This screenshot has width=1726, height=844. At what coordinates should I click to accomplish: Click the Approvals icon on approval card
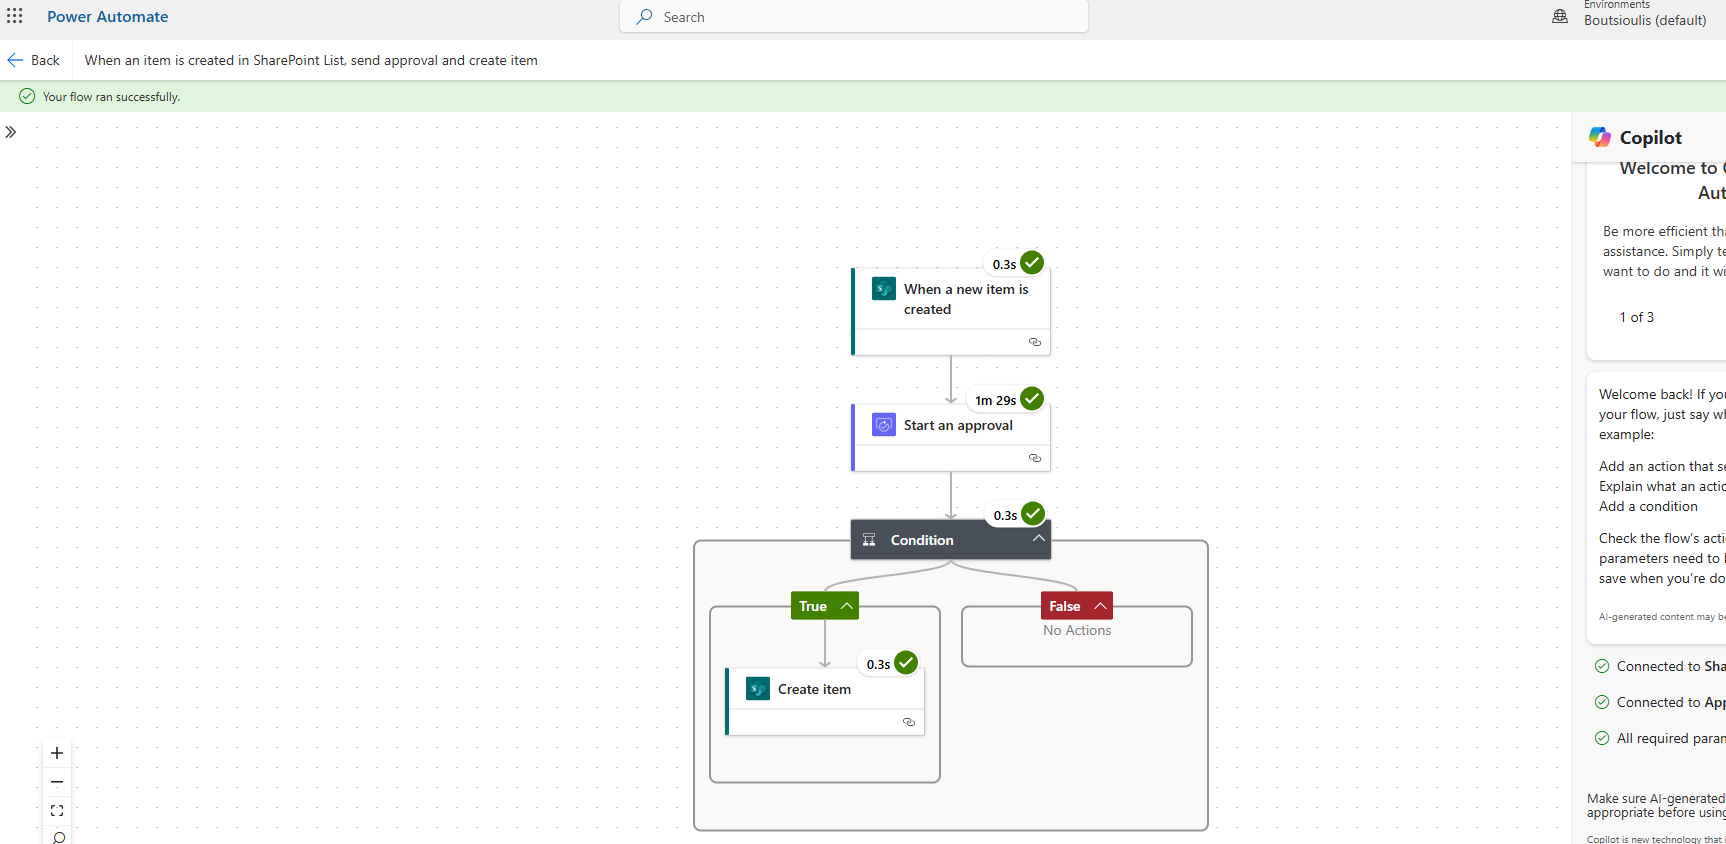884,425
